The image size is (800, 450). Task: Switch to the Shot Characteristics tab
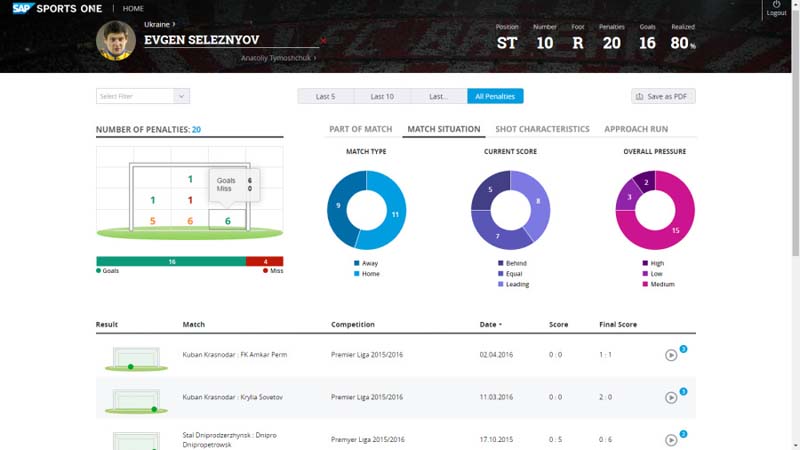[x=542, y=129]
